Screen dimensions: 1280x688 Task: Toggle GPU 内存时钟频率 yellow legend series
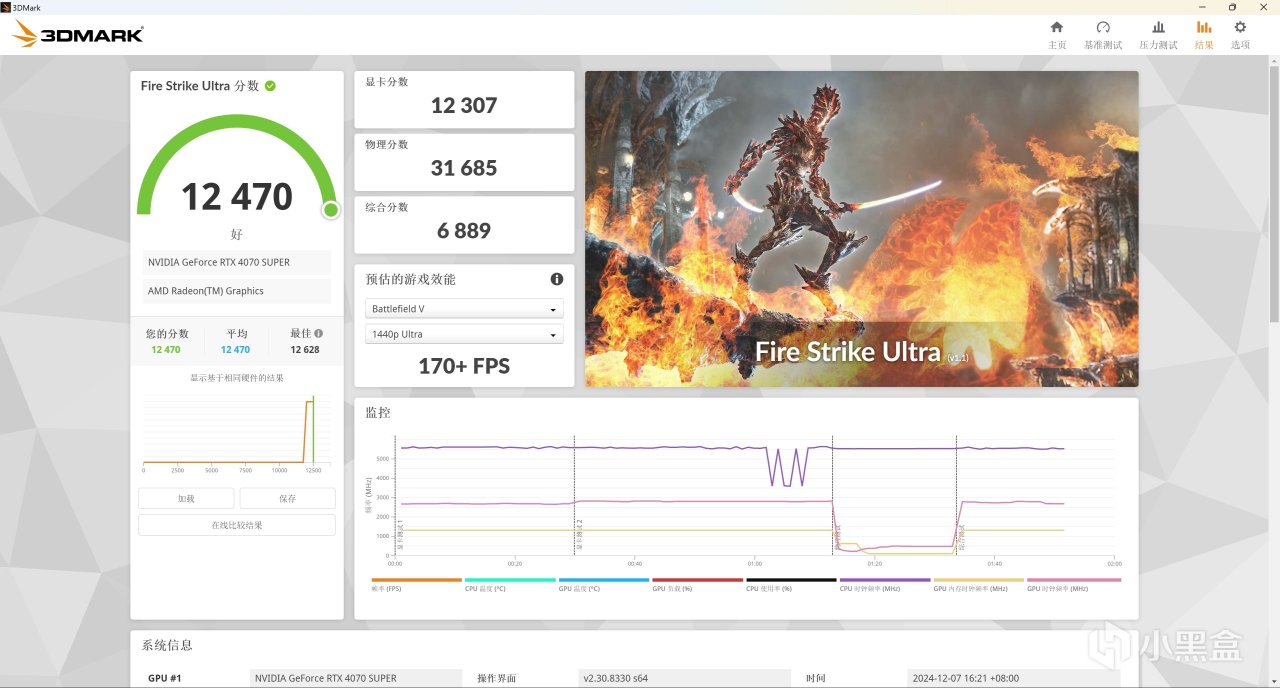click(978, 584)
